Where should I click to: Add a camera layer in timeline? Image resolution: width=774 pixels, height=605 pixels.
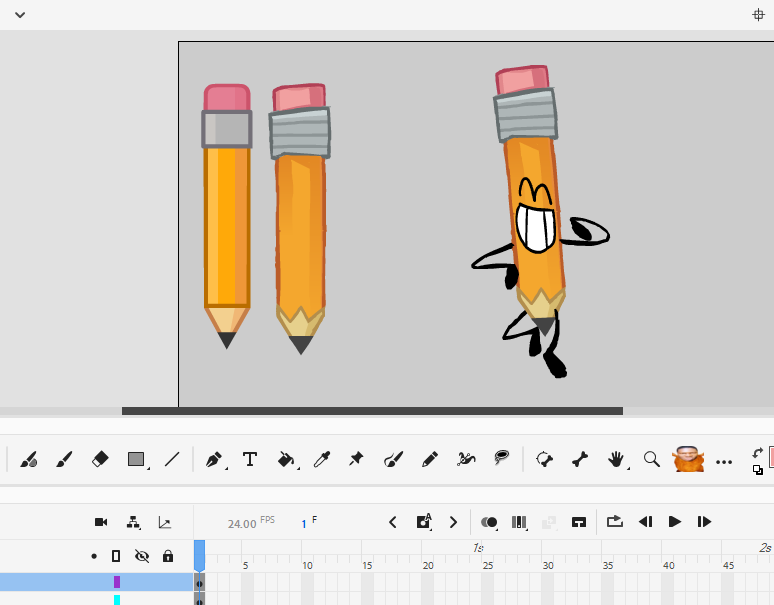coord(101,522)
